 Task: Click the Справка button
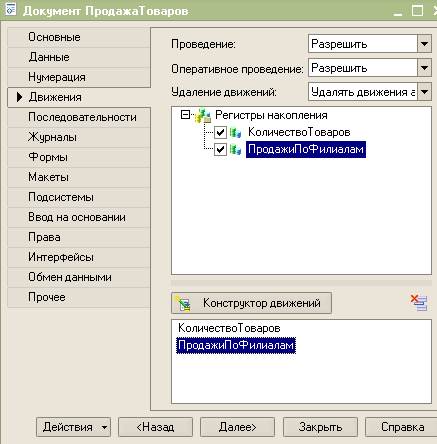pos(402,427)
